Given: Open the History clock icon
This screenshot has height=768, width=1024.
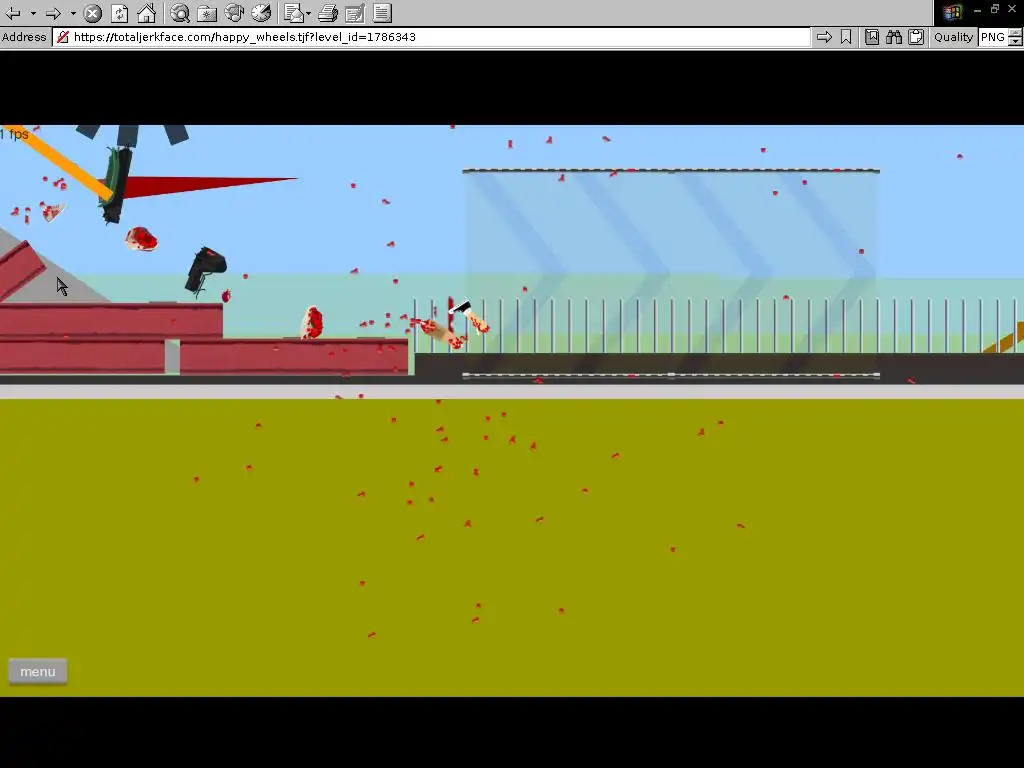Looking at the screenshot, I should [261, 13].
